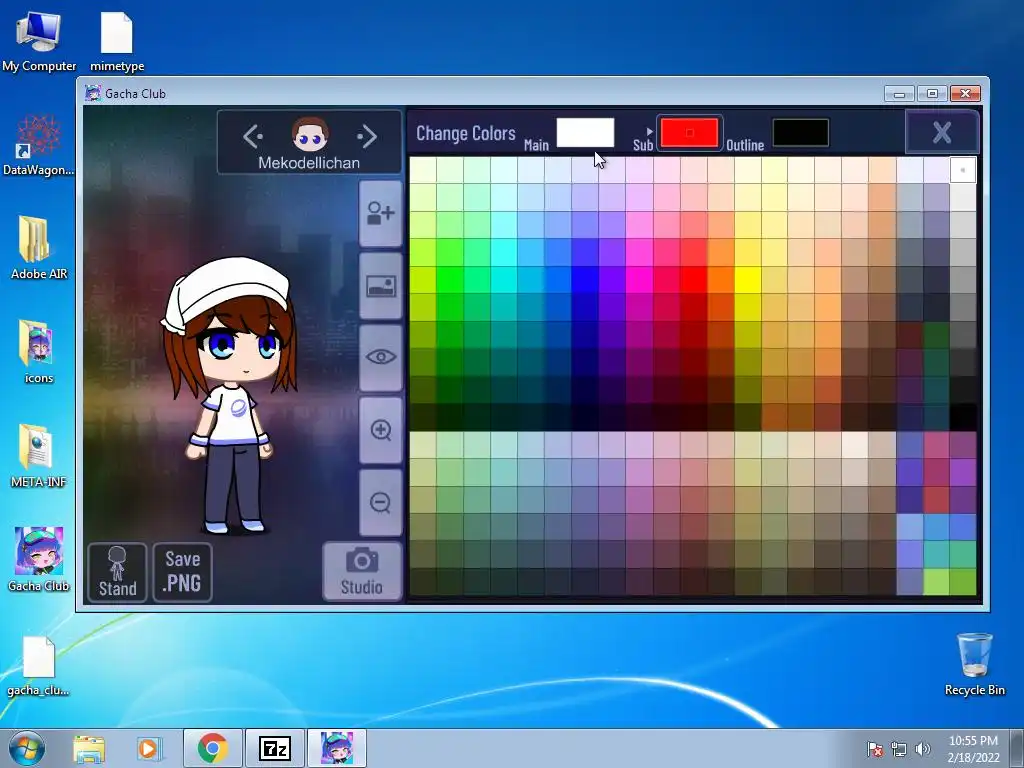Image resolution: width=1024 pixels, height=768 pixels.
Task: Pick the bright red palette swatch
Action: pos(693,280)
